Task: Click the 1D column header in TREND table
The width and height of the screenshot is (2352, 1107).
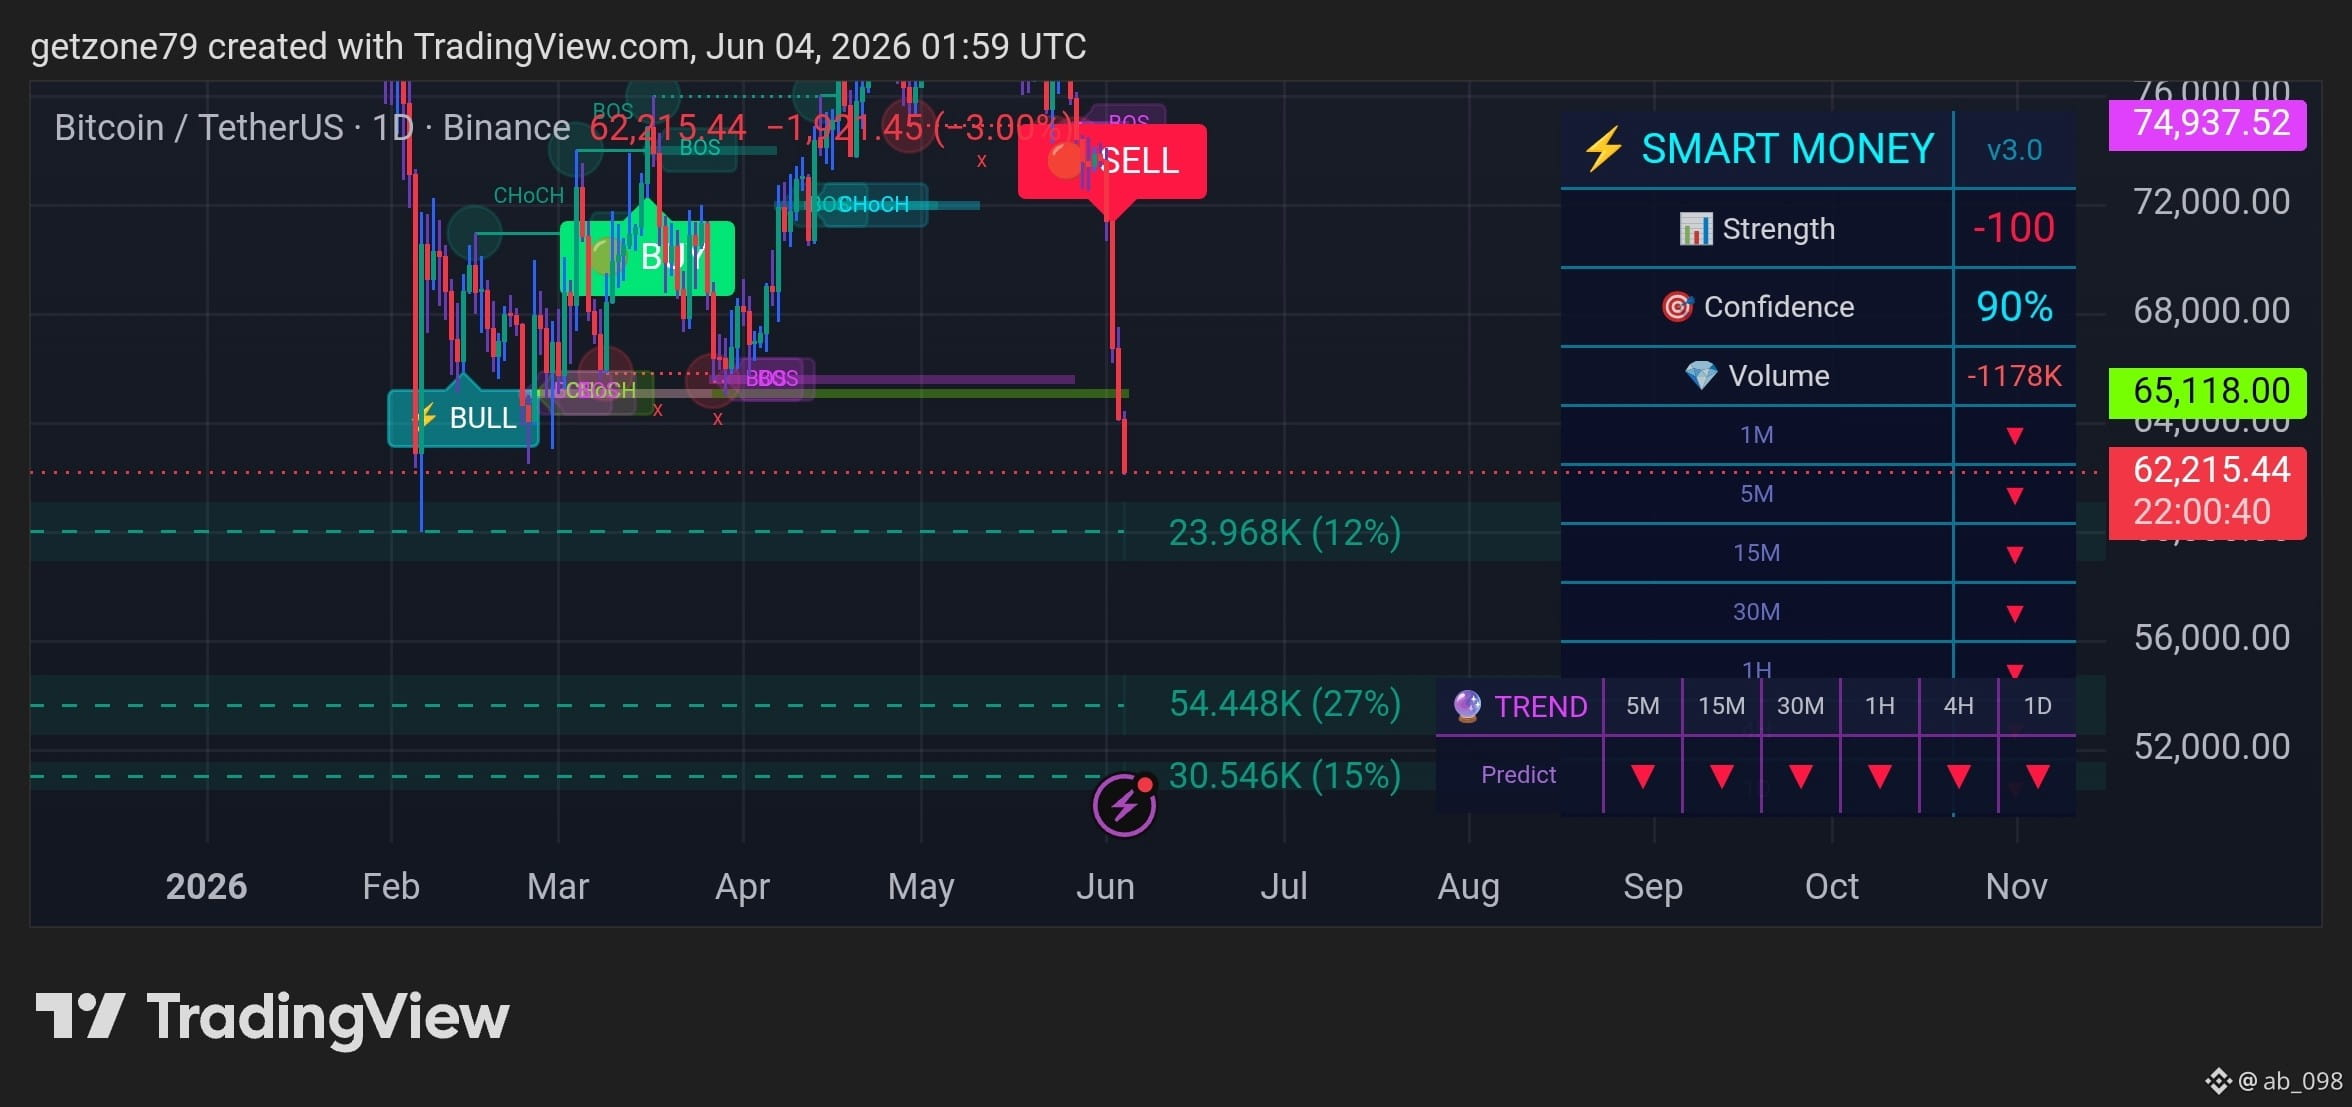Action: pyautogui.click(x=2037, y=706)
